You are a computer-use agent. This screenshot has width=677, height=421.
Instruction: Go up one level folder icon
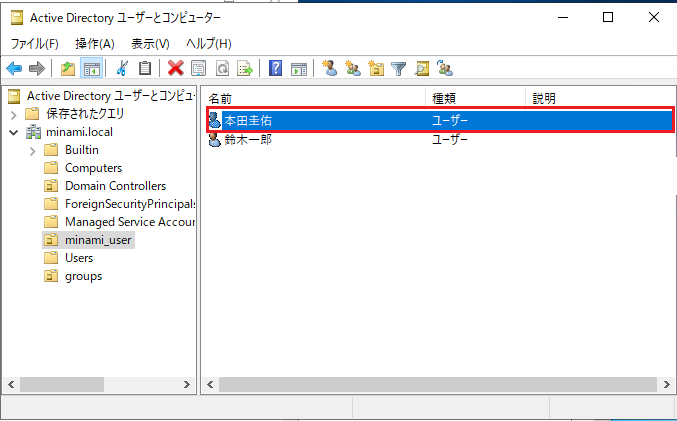point(68,68)
